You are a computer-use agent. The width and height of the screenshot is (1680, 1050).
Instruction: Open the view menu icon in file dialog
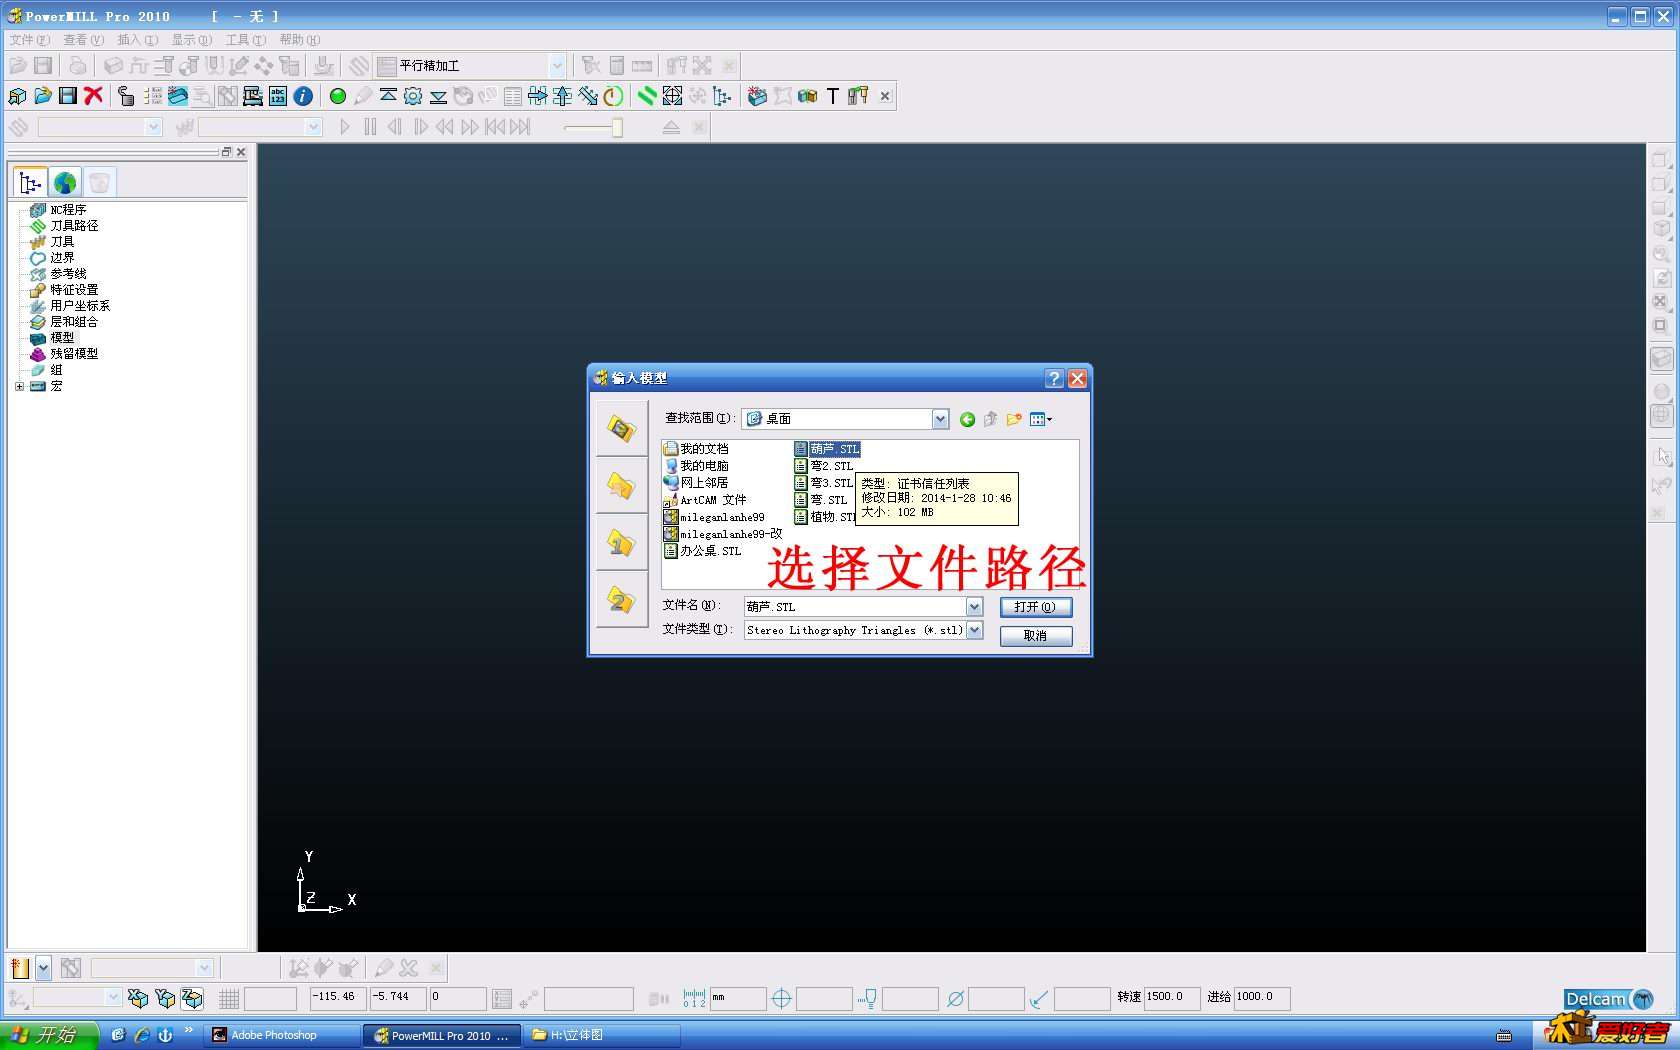1041,419
